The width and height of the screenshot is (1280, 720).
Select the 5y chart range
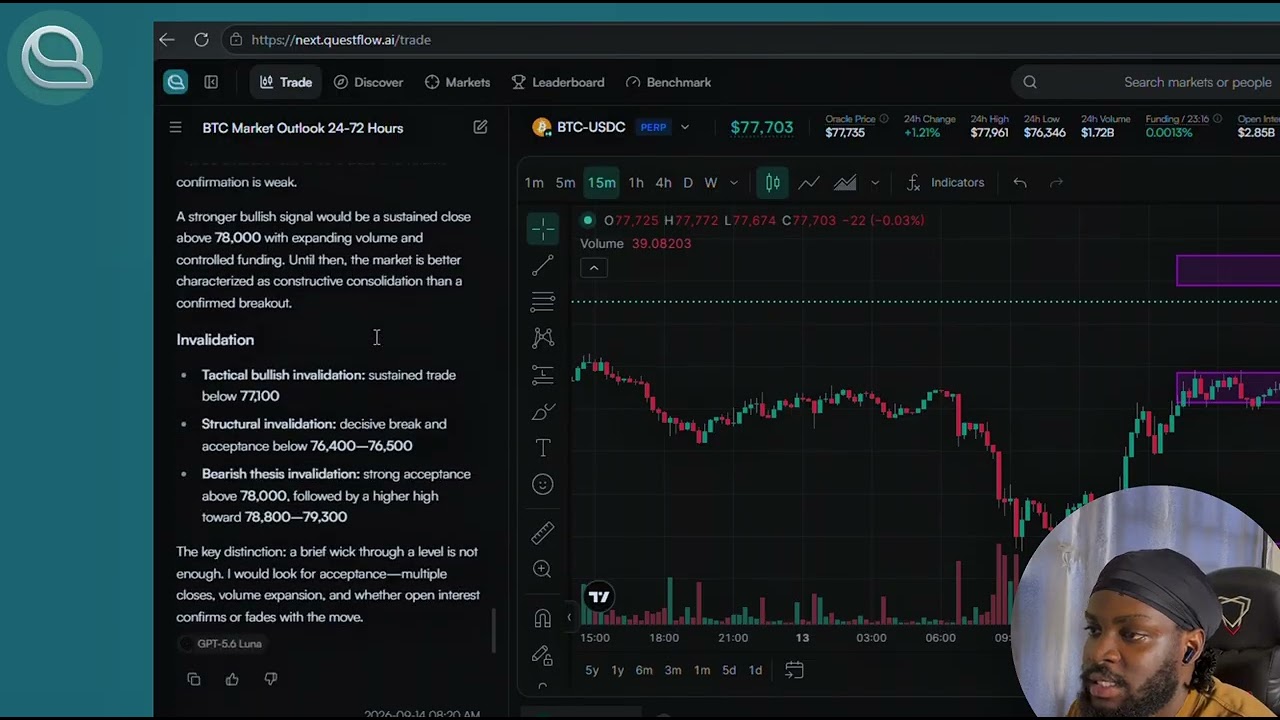(x=592, y=670)
